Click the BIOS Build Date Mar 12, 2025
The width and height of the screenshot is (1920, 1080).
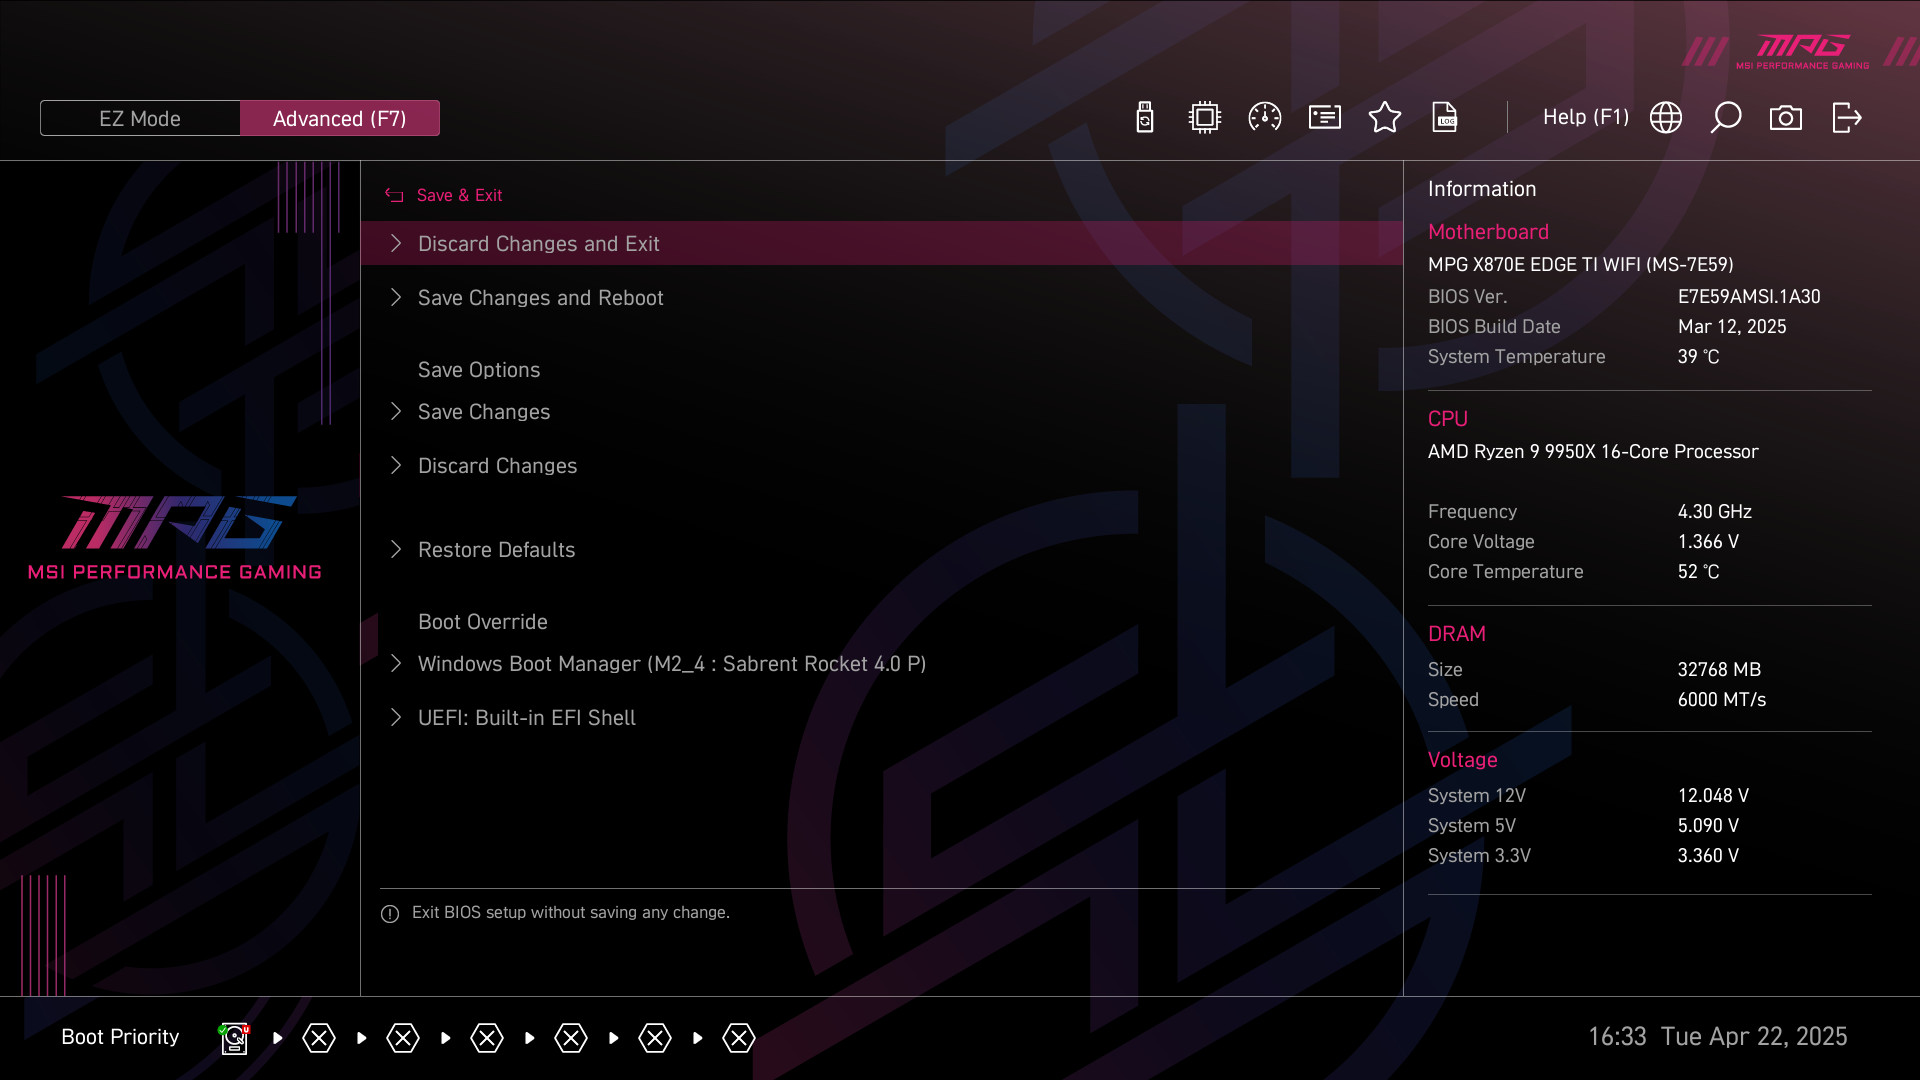1732,327
